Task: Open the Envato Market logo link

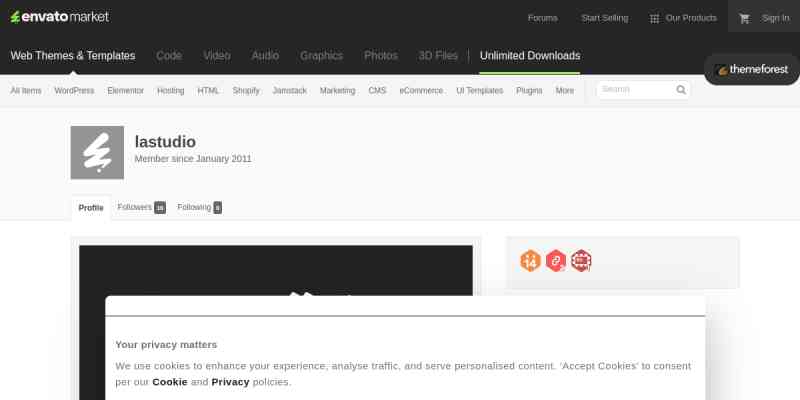Action: pyautogui.click(x=60, y=17)
